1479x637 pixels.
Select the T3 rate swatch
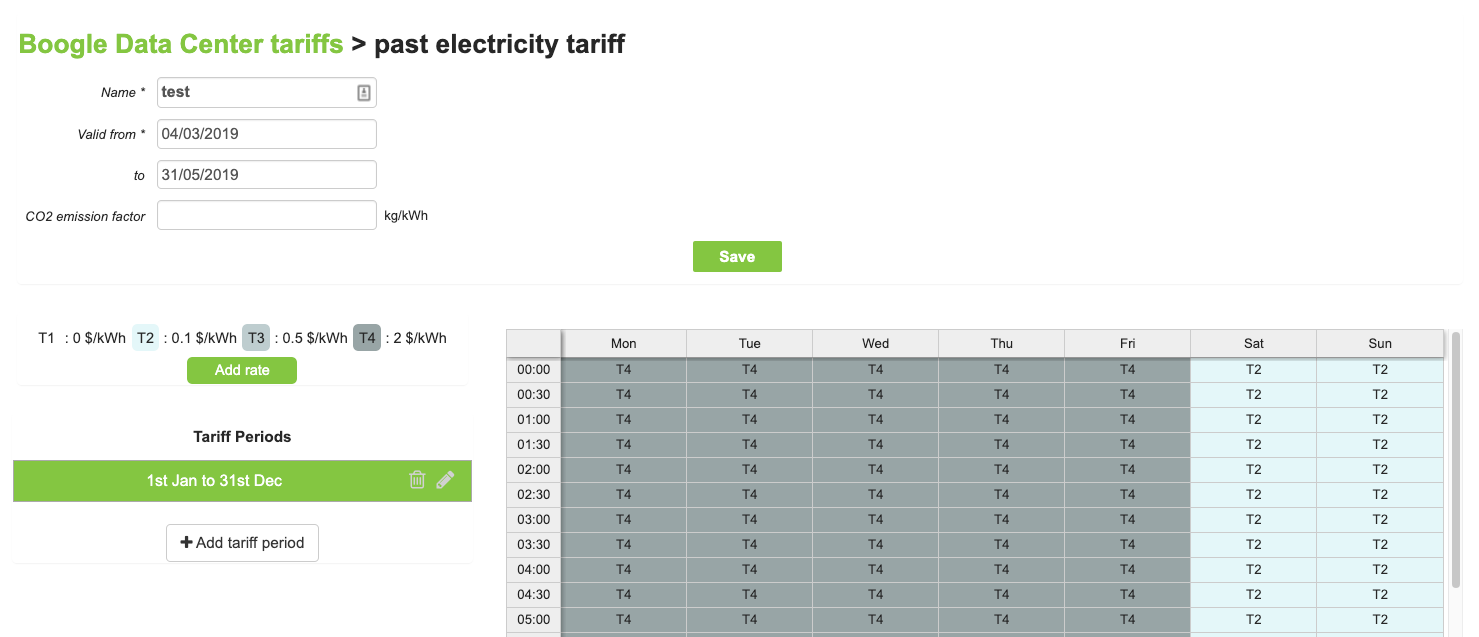[256, 338]
